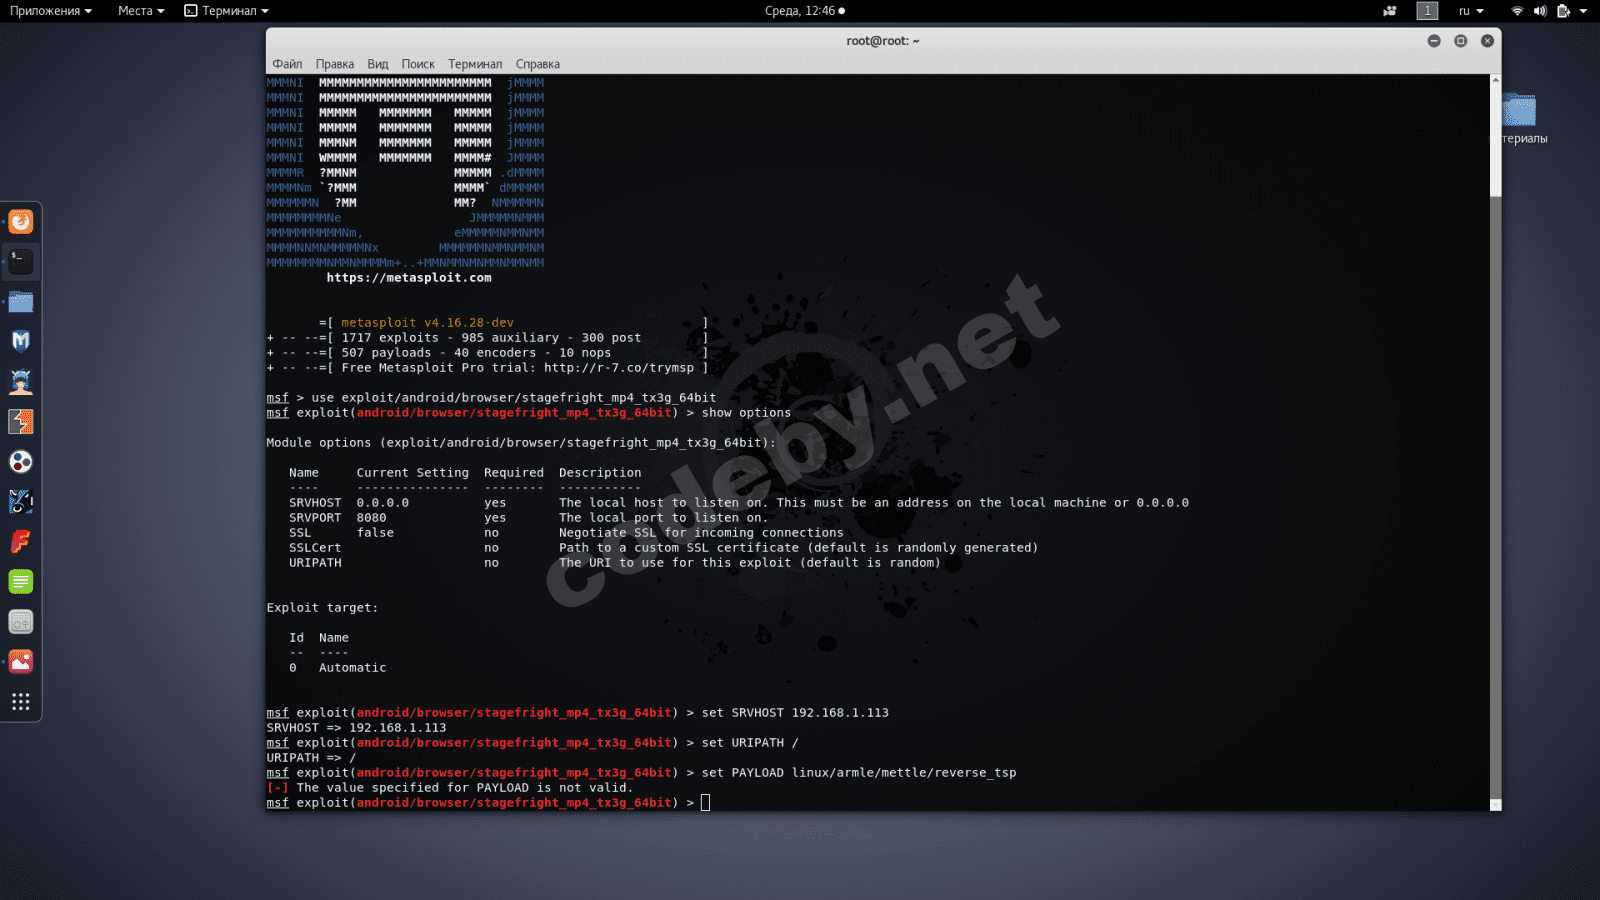Click the set PAYLOAD linux/armle/mettle/reverse_tsp command
This screenshot has width=1600, height=900.
(859, 773)
